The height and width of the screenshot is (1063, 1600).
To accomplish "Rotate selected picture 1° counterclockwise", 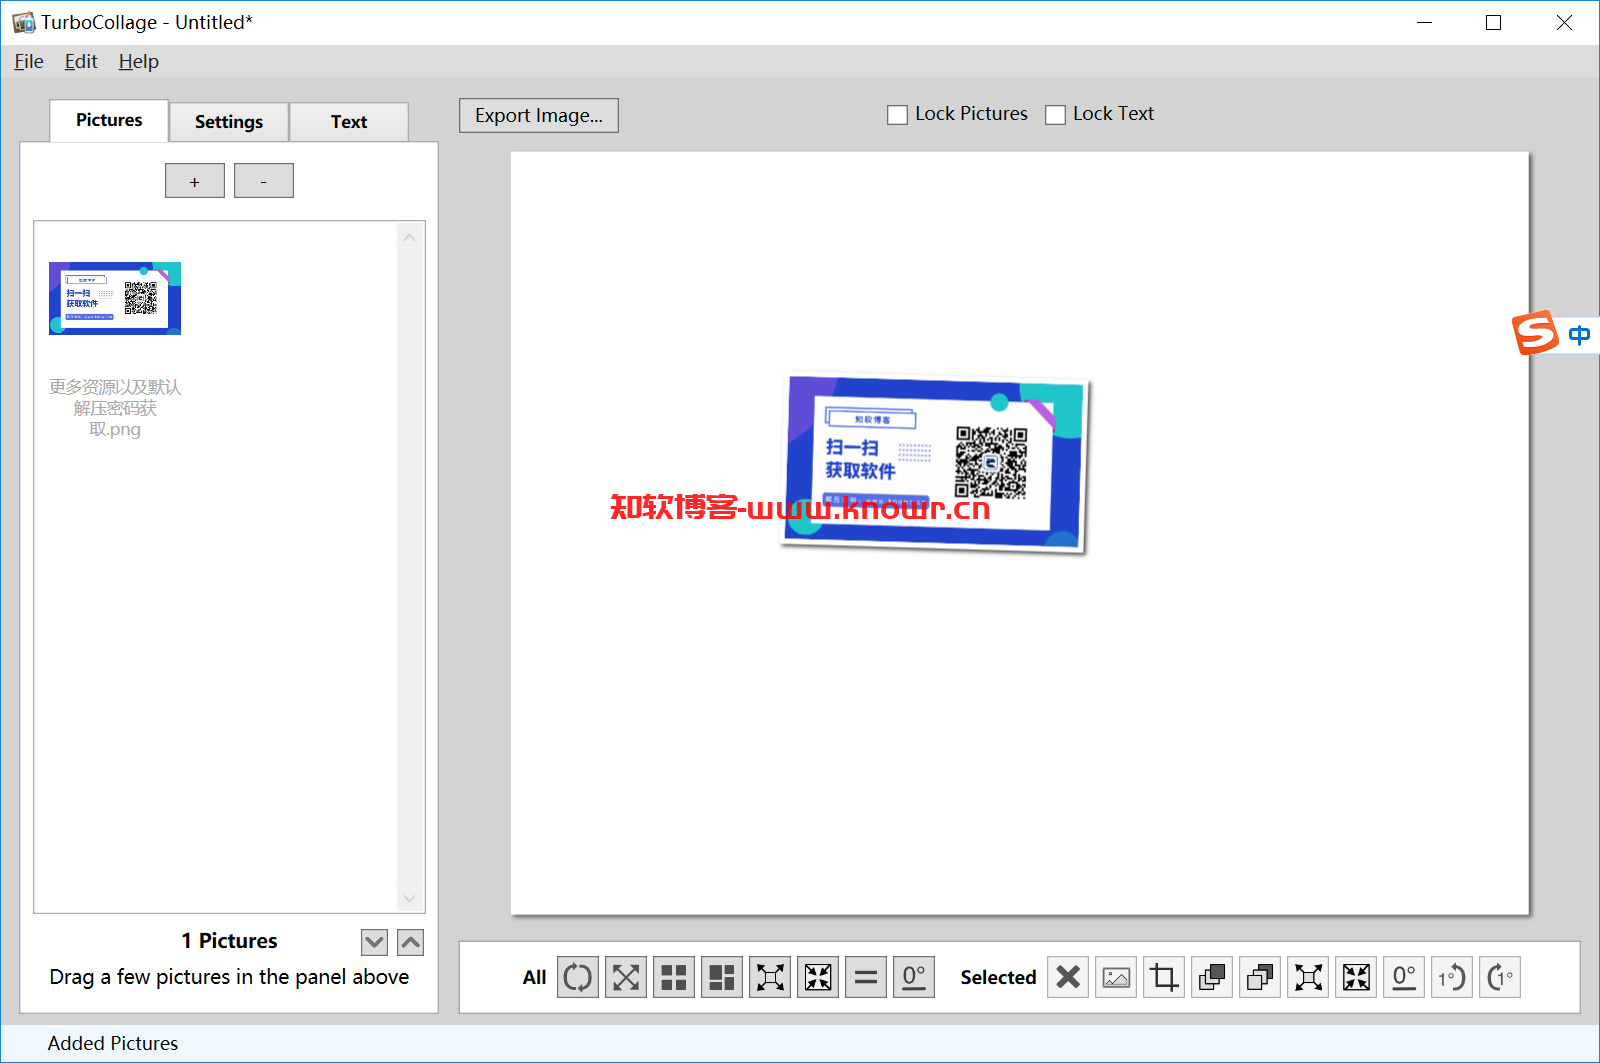I will click(1452, 977).
